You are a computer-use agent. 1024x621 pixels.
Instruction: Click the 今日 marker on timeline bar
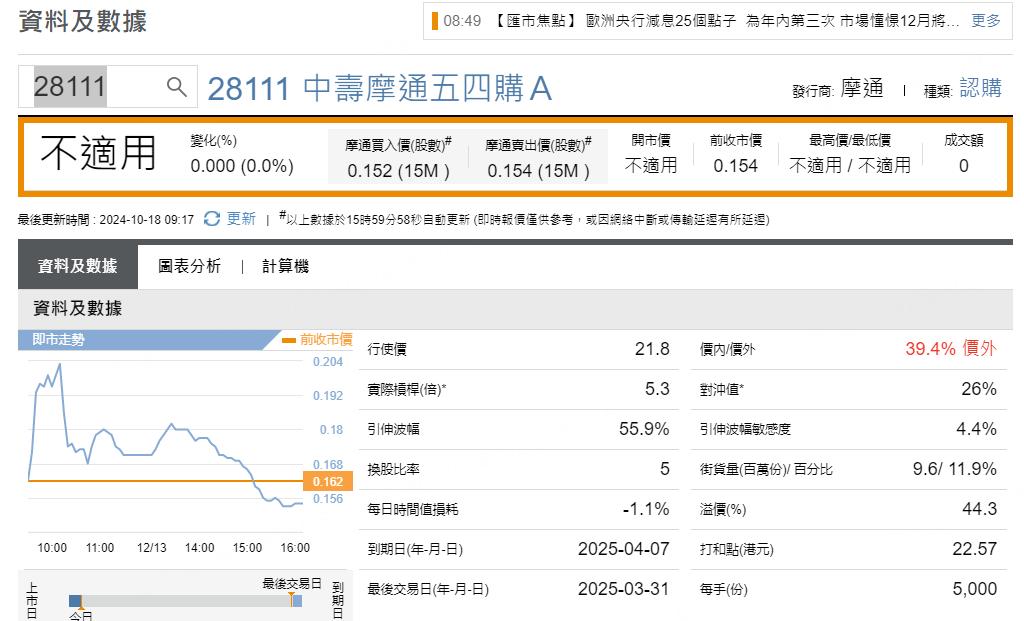point(76,601)
